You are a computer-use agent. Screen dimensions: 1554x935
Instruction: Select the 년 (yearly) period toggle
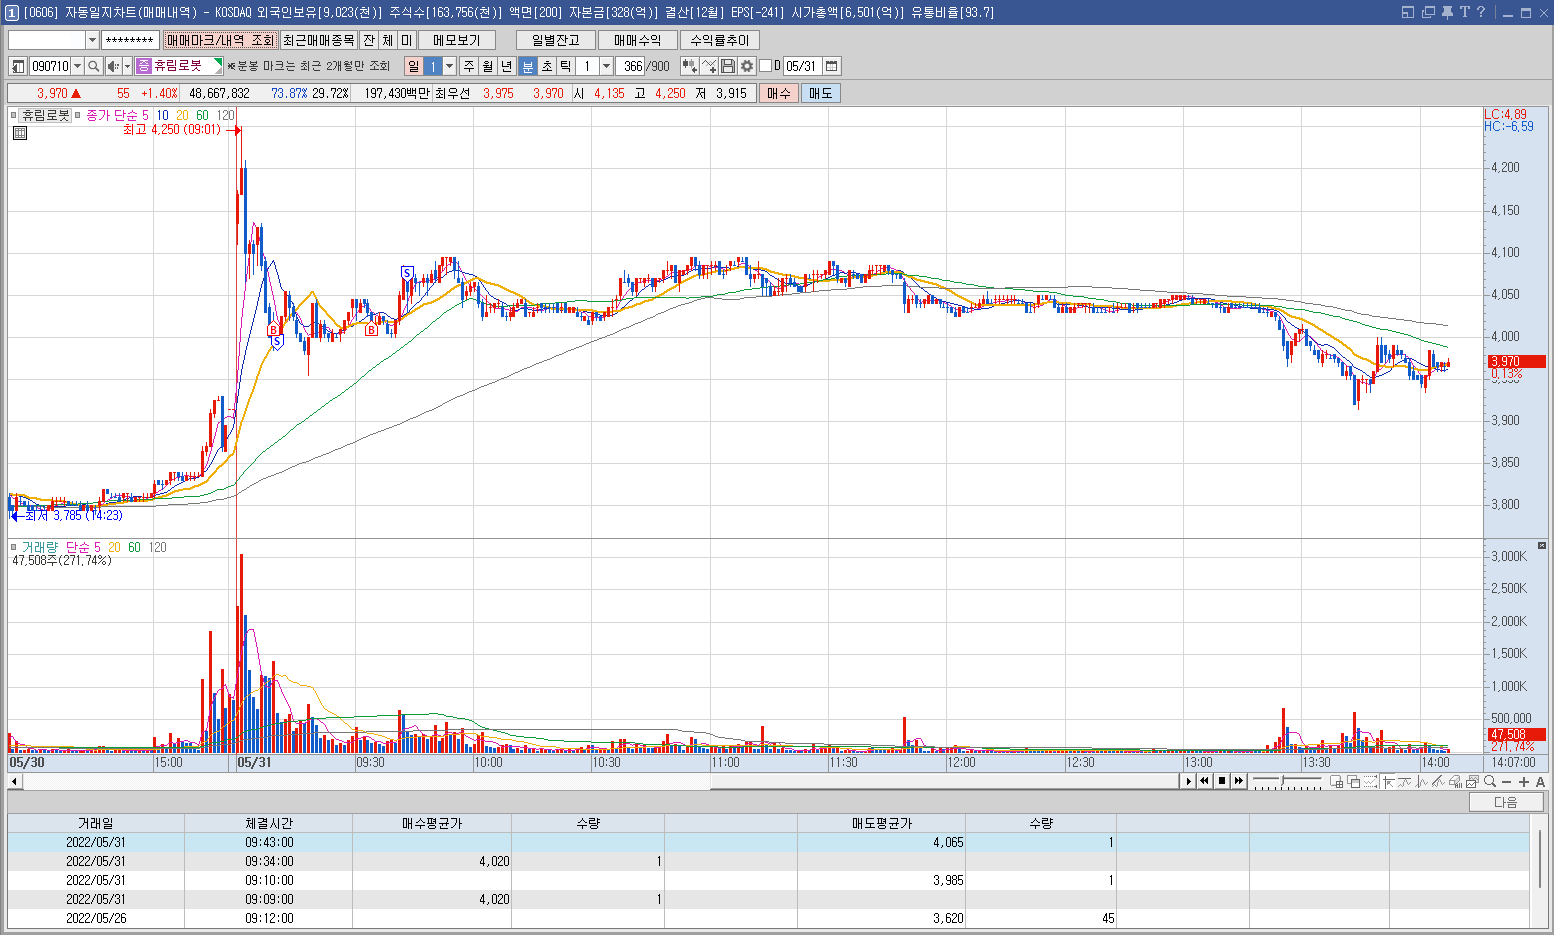[507, 66]
